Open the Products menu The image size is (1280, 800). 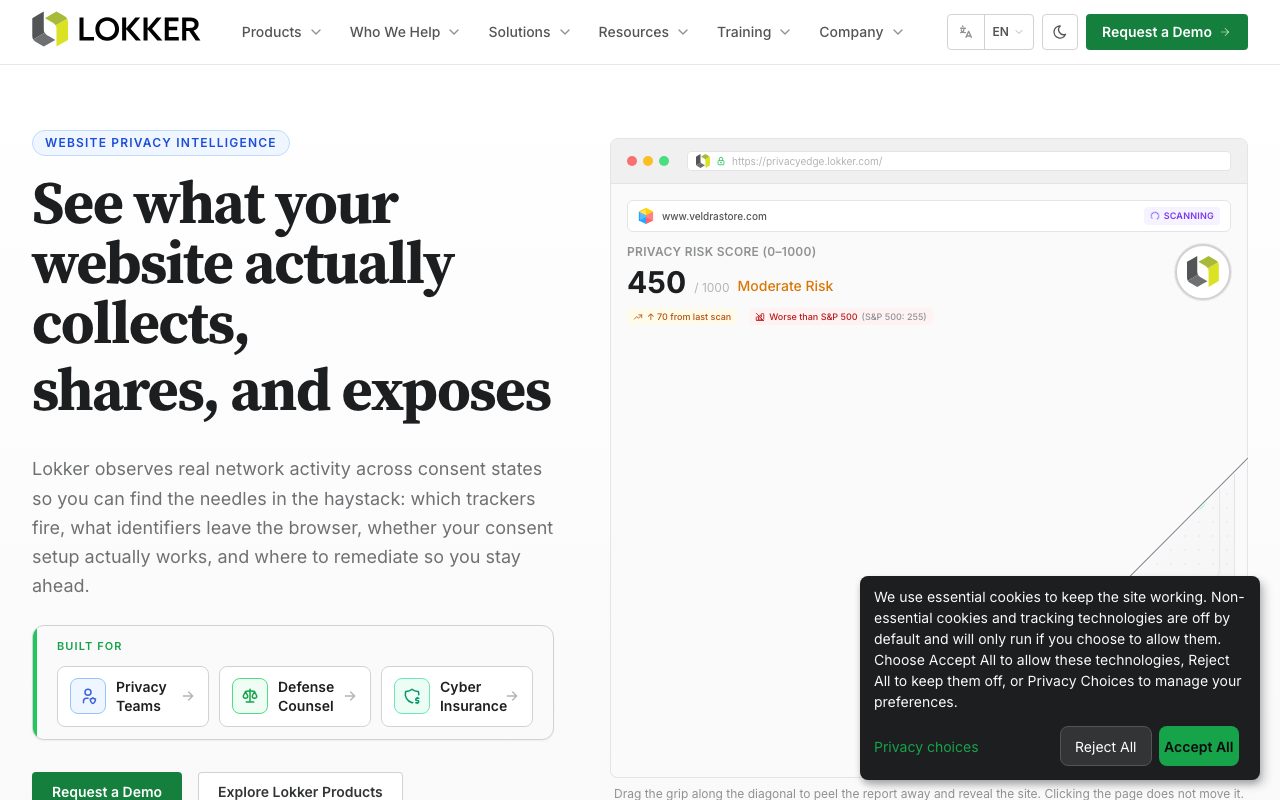[x=281, y=32]
